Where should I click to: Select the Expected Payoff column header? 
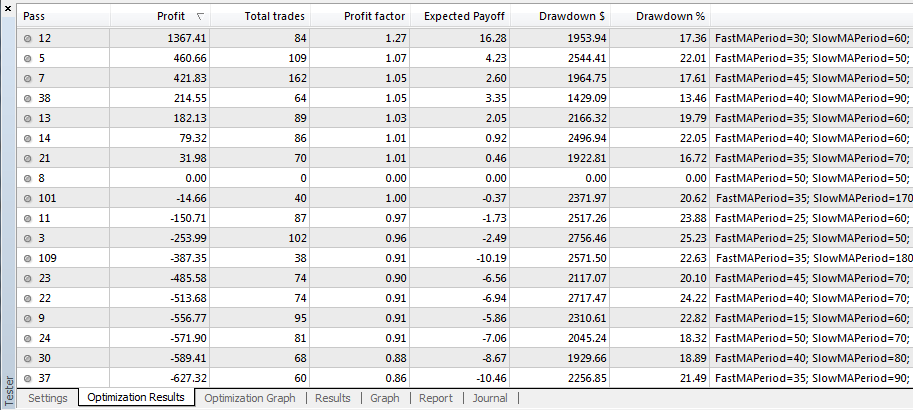[460, 17]
